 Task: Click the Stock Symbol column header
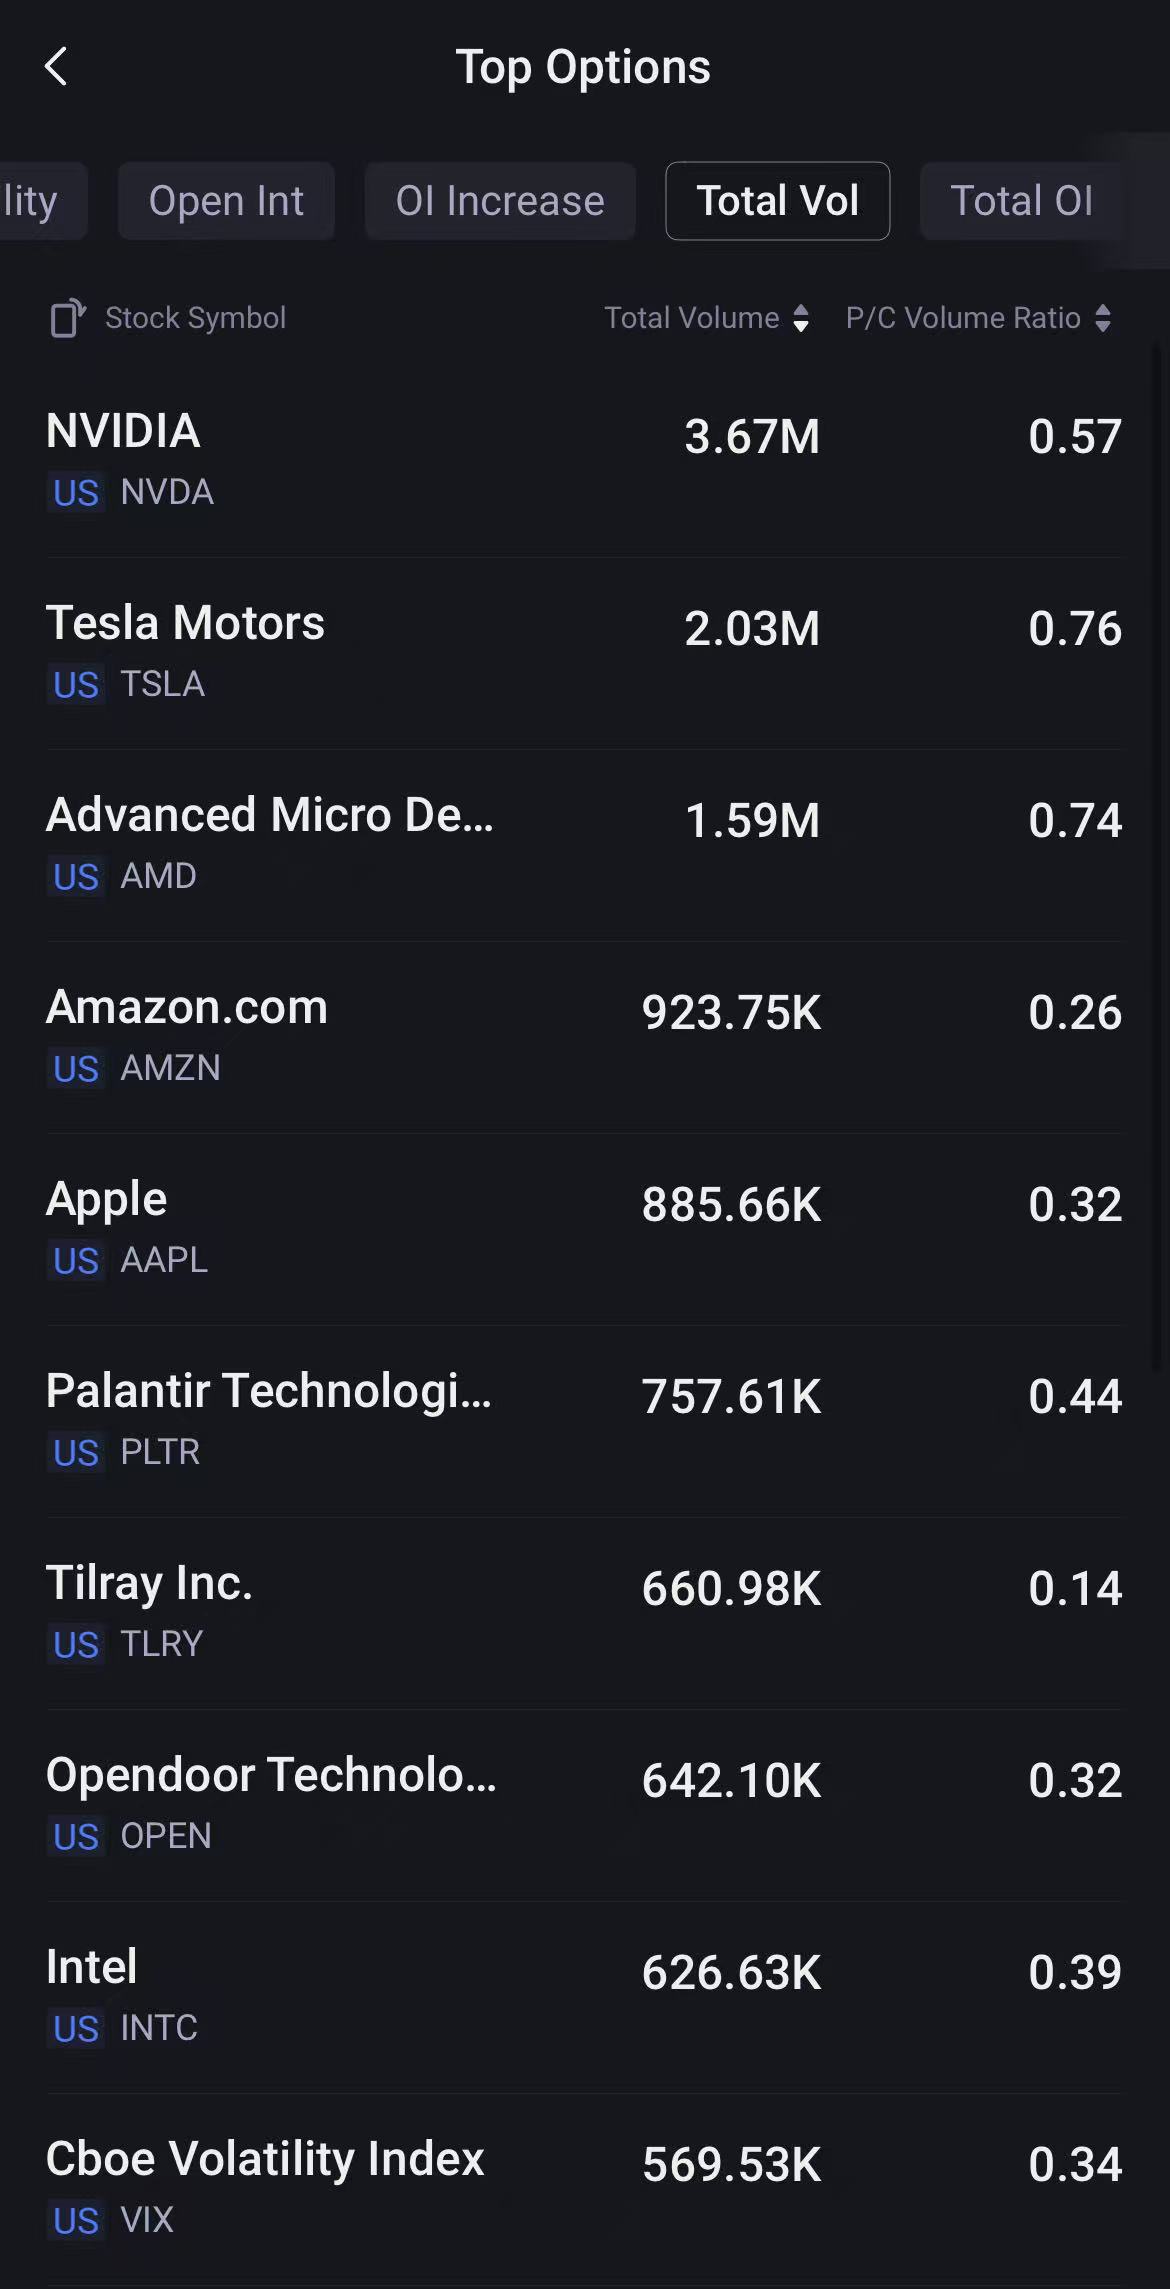point(195,318)
